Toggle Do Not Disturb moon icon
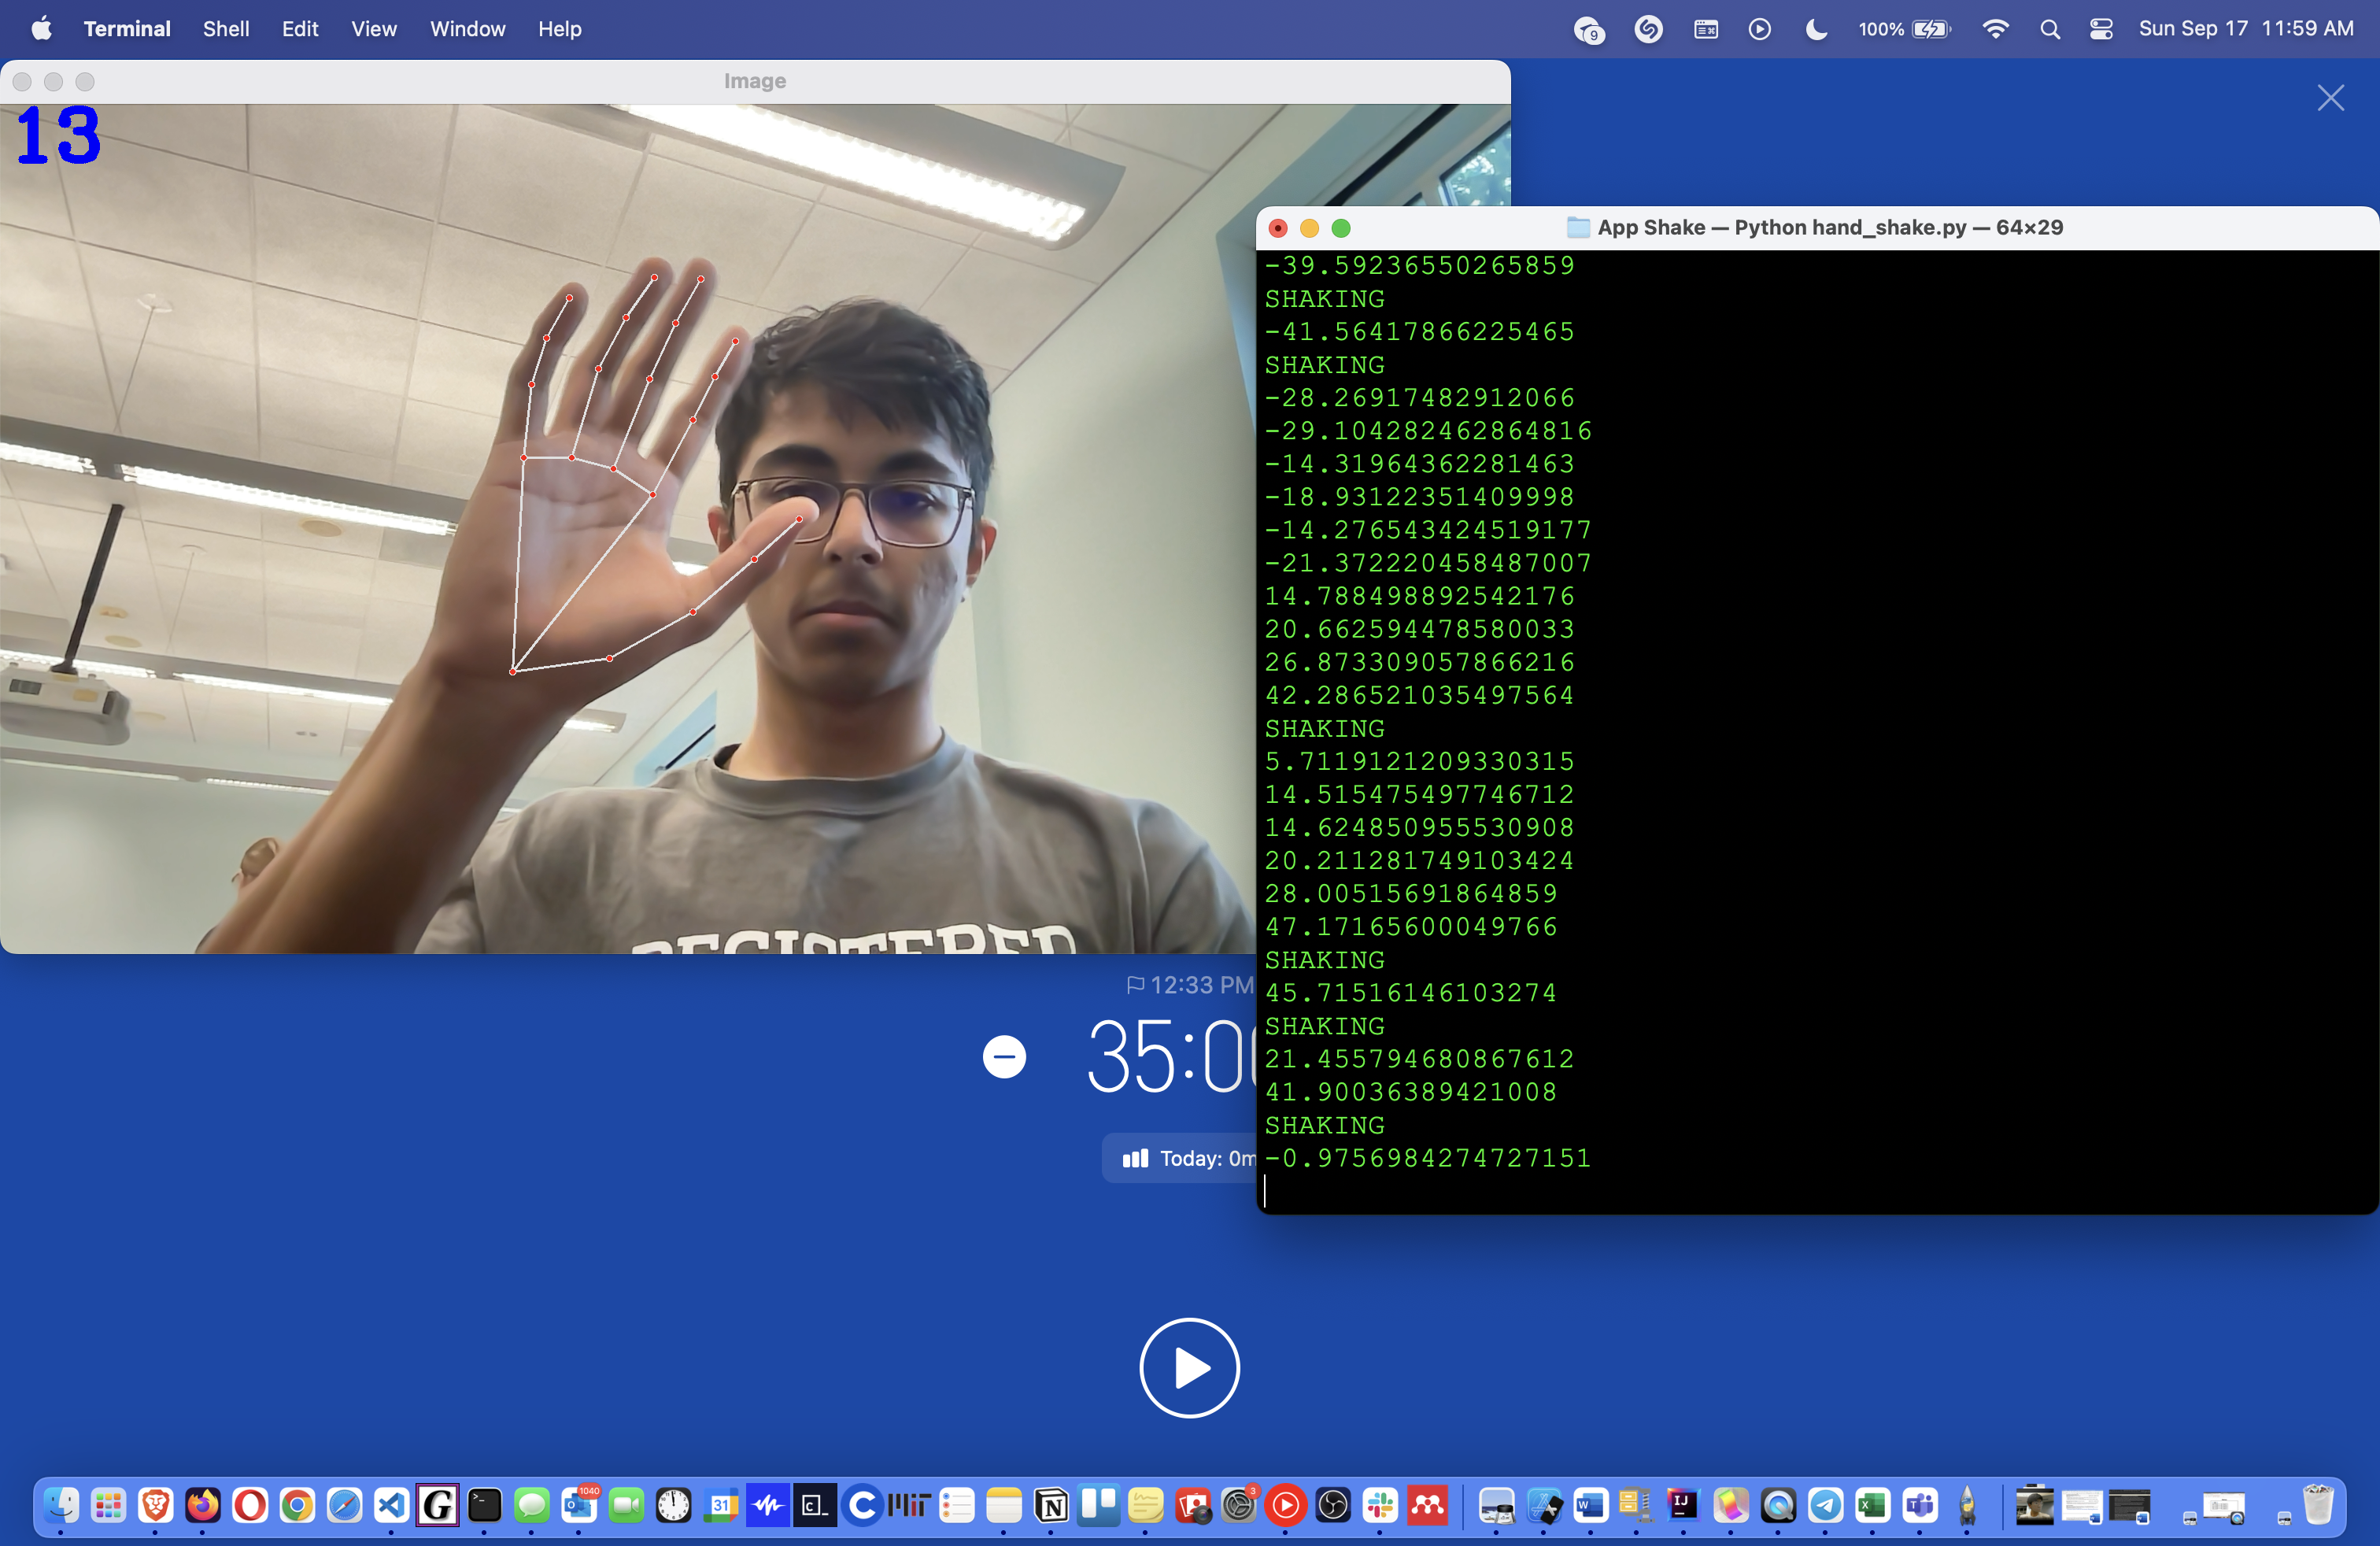This screenshot has width=2380, height=1546. [1816, 29]
